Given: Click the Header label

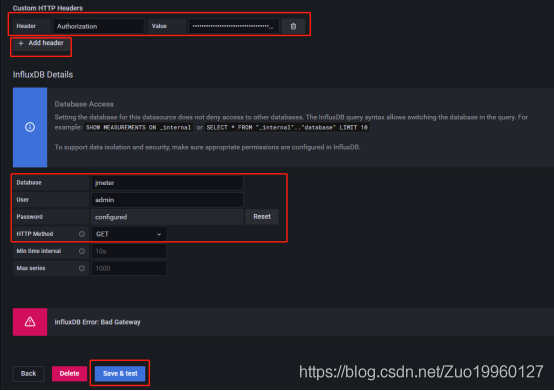Looking at the screenshot, I should tap(26, 26).
